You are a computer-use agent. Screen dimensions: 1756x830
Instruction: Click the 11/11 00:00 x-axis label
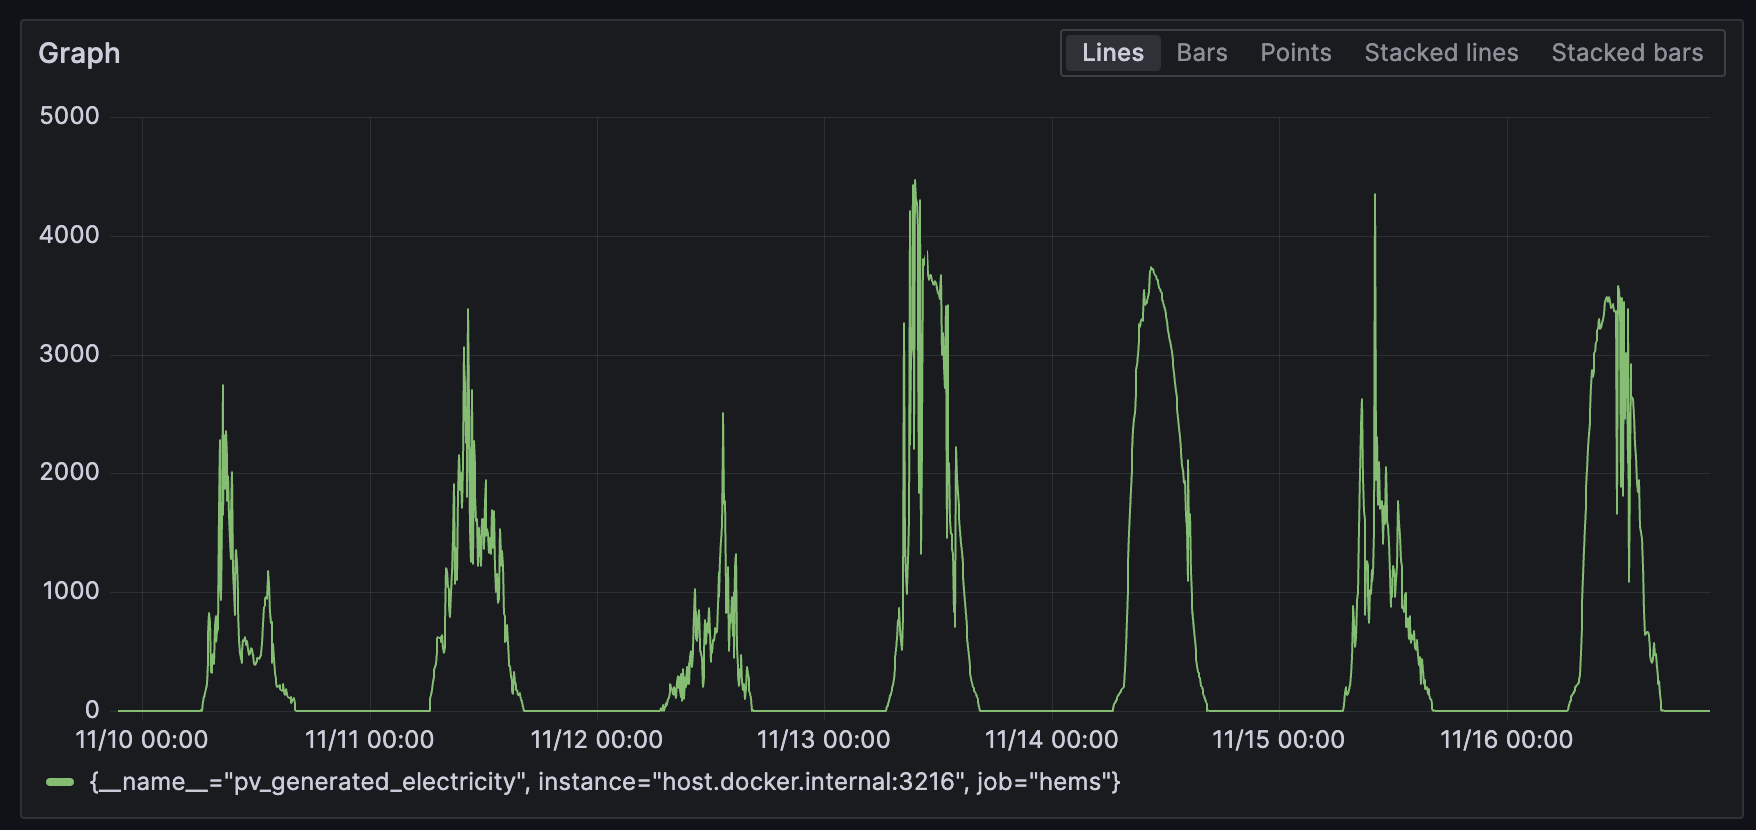pos(369,740)
